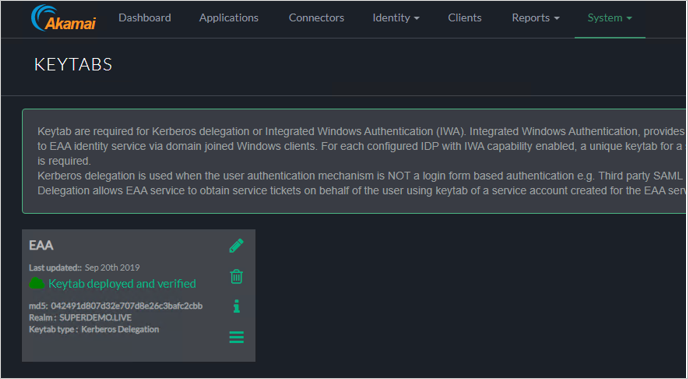Click the EAA keytab card title

[x=41, y=245]
